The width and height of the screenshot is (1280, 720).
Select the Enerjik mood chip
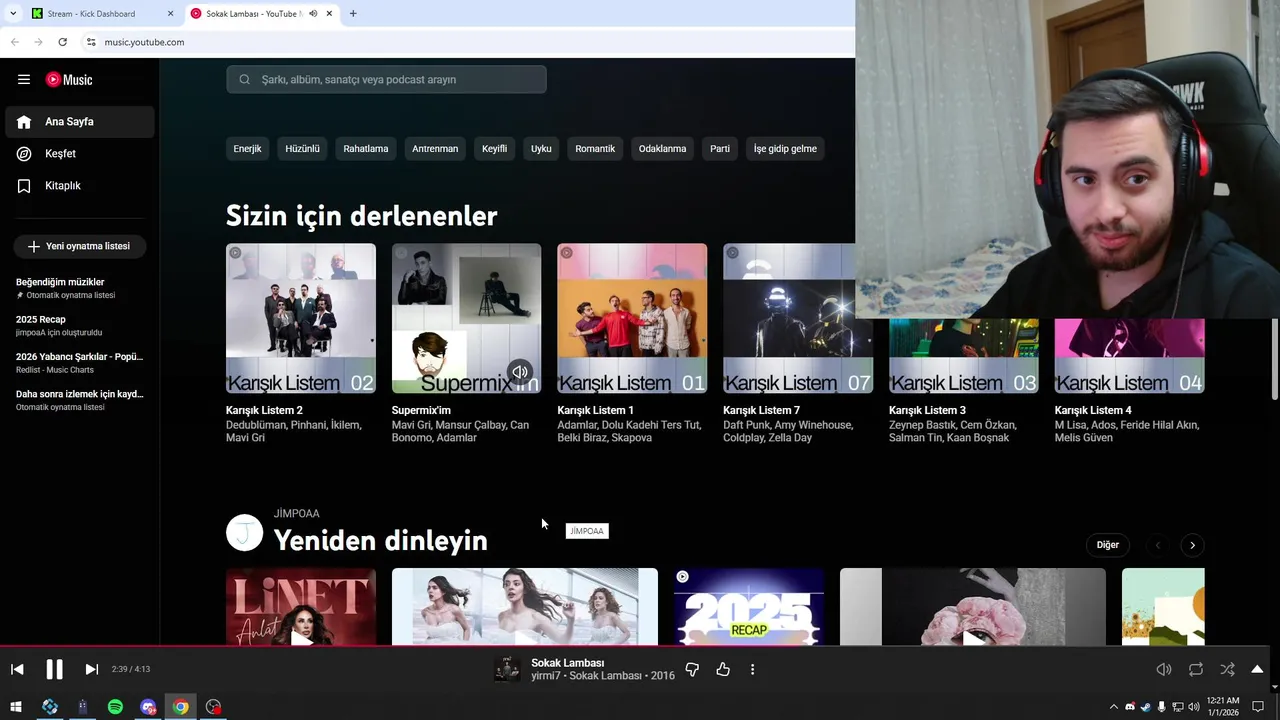coord(247,149)
